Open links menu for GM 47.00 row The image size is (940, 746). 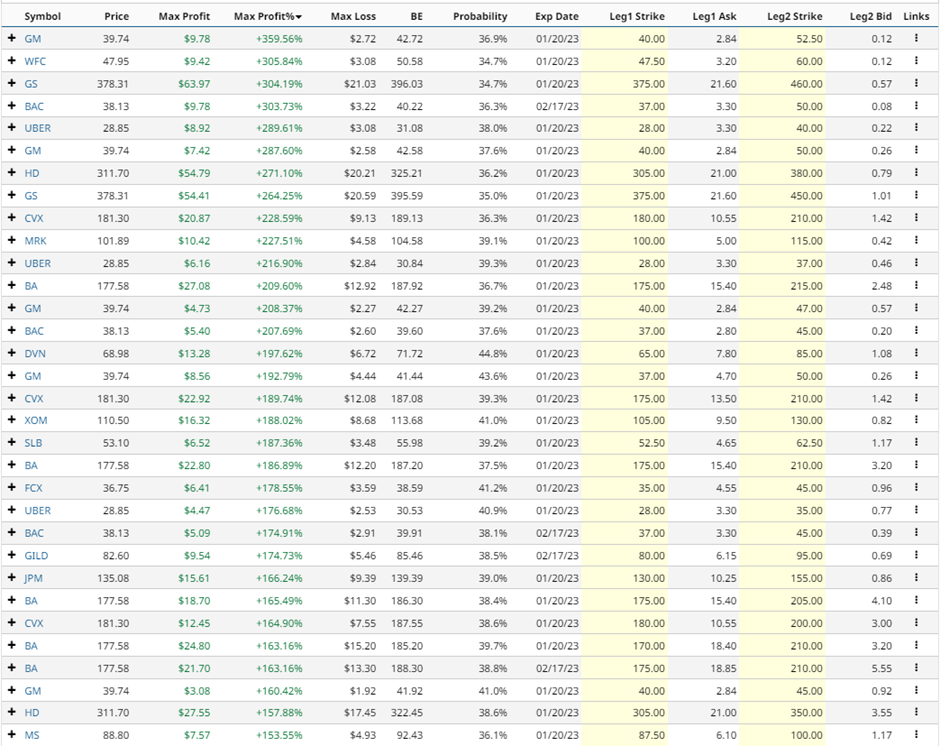pyautogui.click(x=916, y=308)
